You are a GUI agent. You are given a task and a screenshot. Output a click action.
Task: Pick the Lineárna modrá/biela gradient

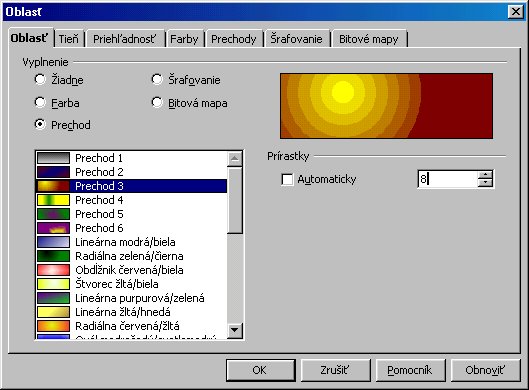[132, 242]
